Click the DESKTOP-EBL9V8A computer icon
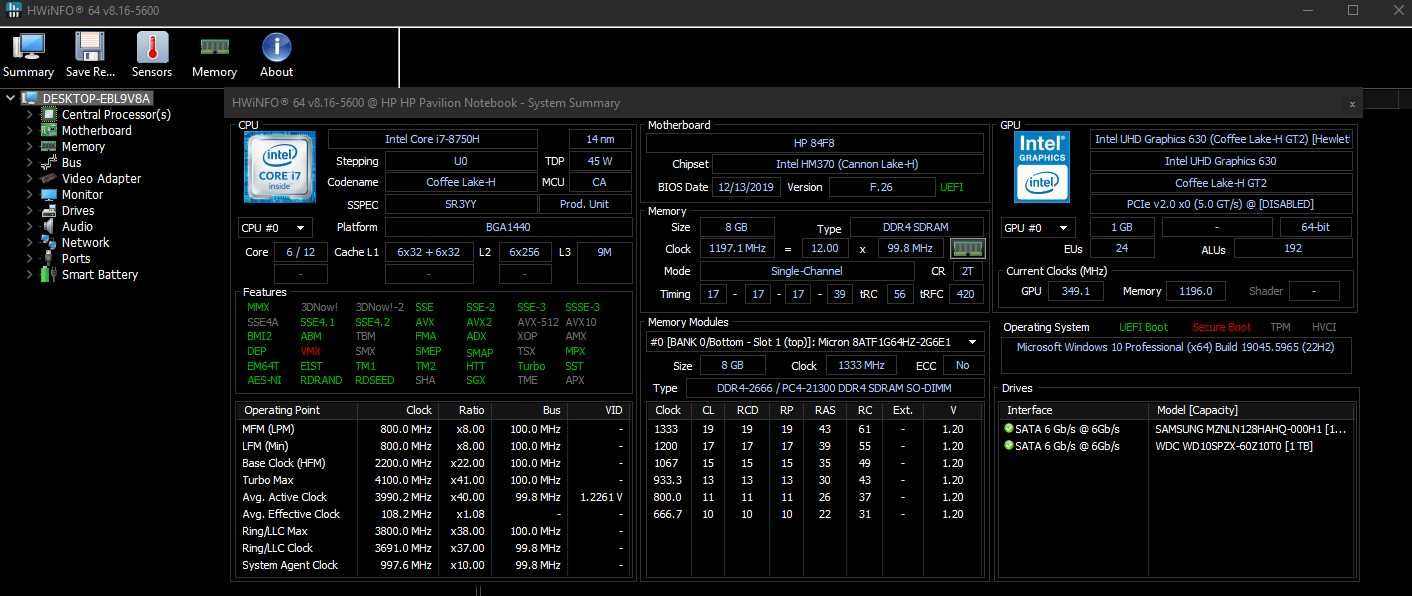1412x596 pixels. [x=30, y=98]
